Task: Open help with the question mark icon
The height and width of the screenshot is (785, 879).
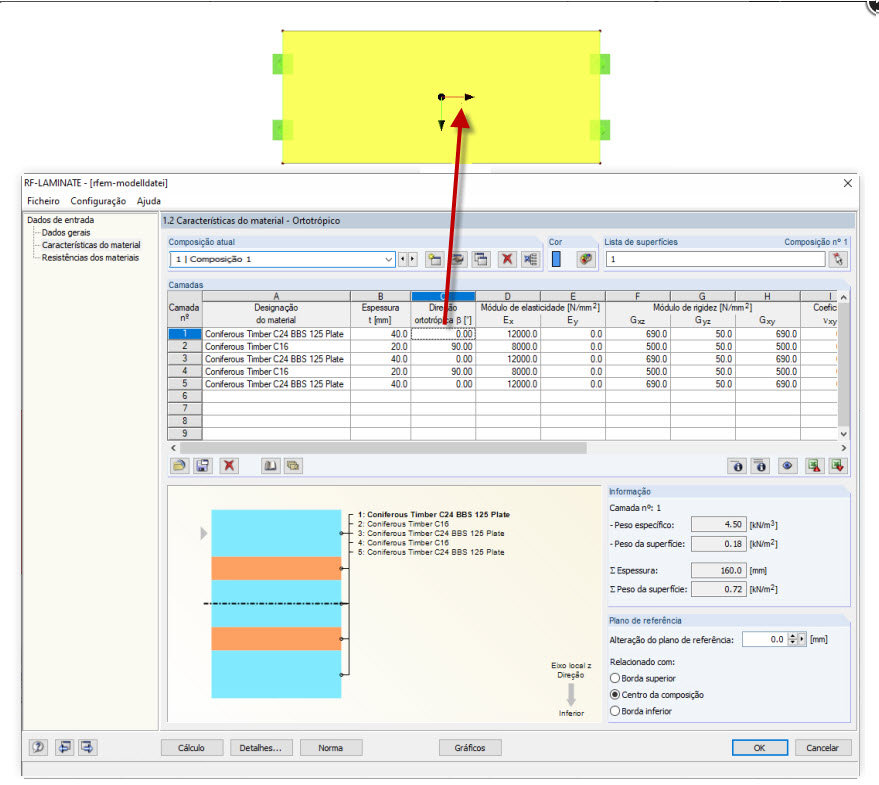Action: point(38,747)
